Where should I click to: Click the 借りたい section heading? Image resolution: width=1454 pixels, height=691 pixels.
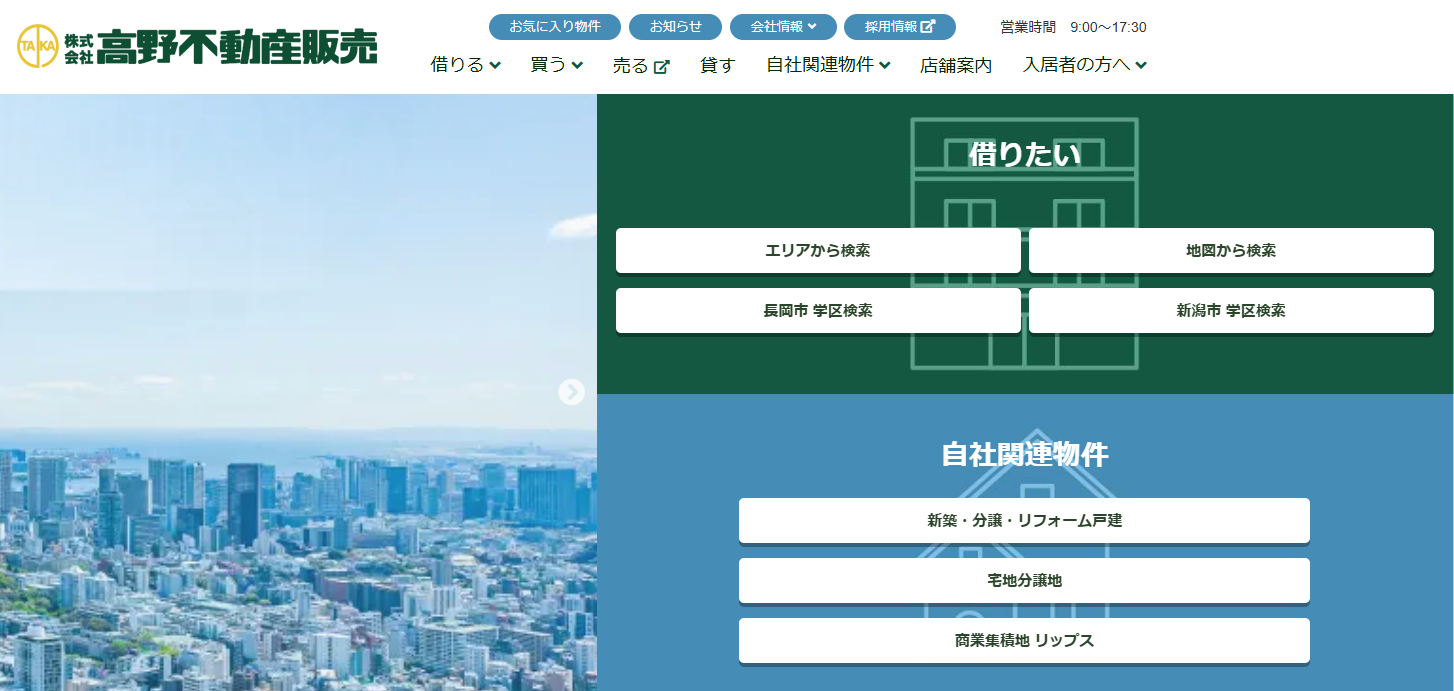1025,154
